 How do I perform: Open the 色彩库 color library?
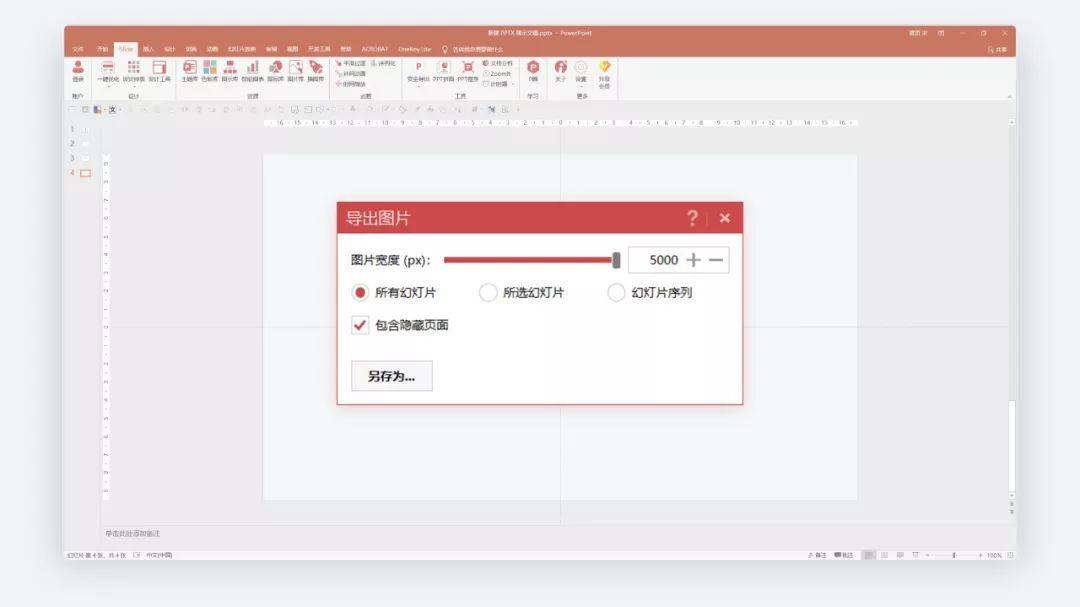point(209,78)
